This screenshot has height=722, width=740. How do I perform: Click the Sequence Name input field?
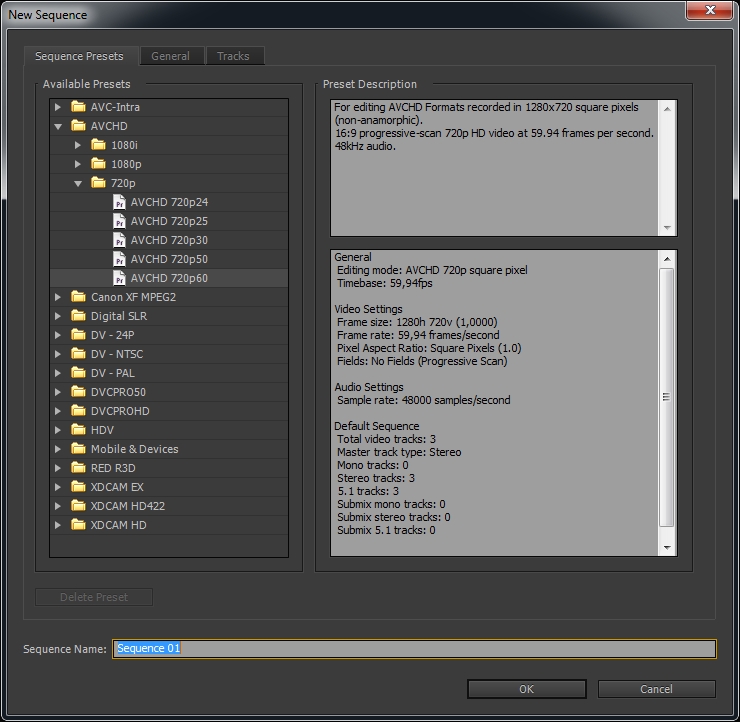pyautogui.click(x=414, y=648)
